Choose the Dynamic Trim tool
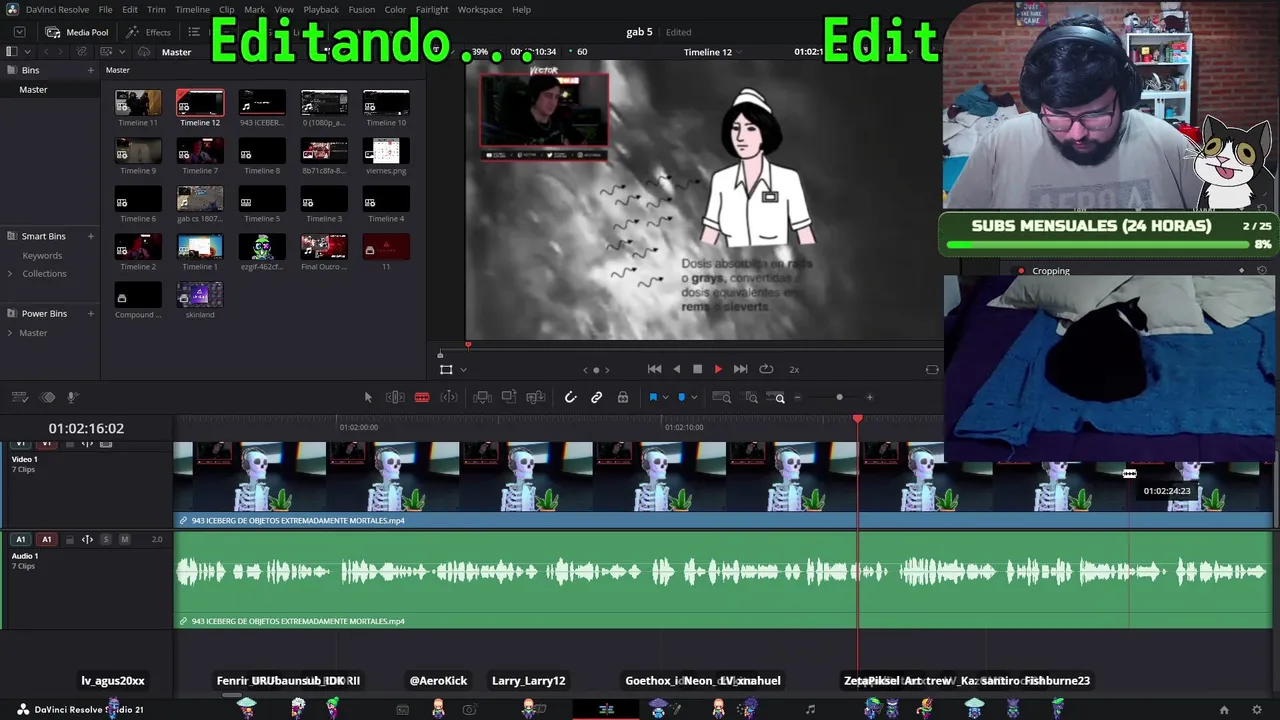Screen dimensions: 1280x720 (449, 398)
